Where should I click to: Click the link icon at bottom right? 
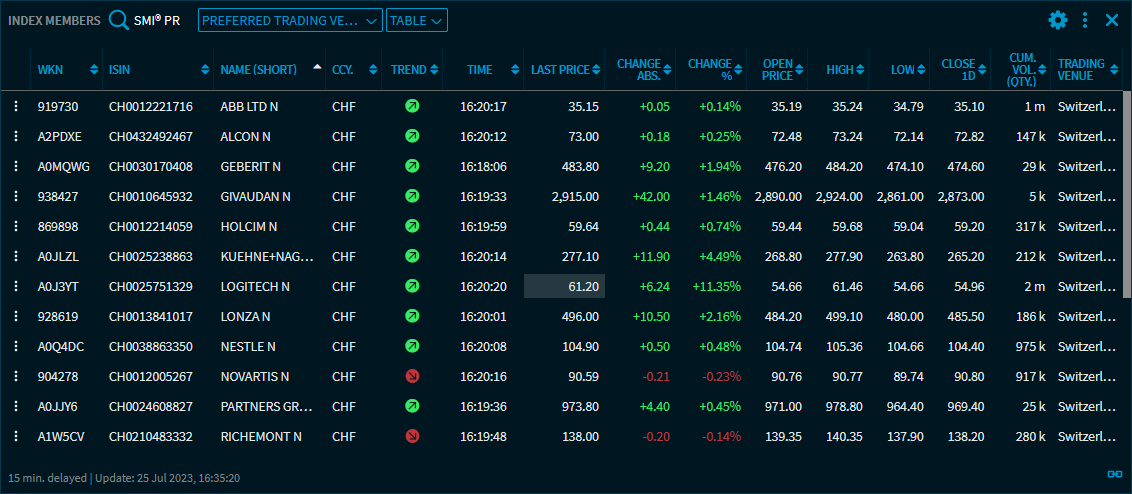coord(1115,474)
